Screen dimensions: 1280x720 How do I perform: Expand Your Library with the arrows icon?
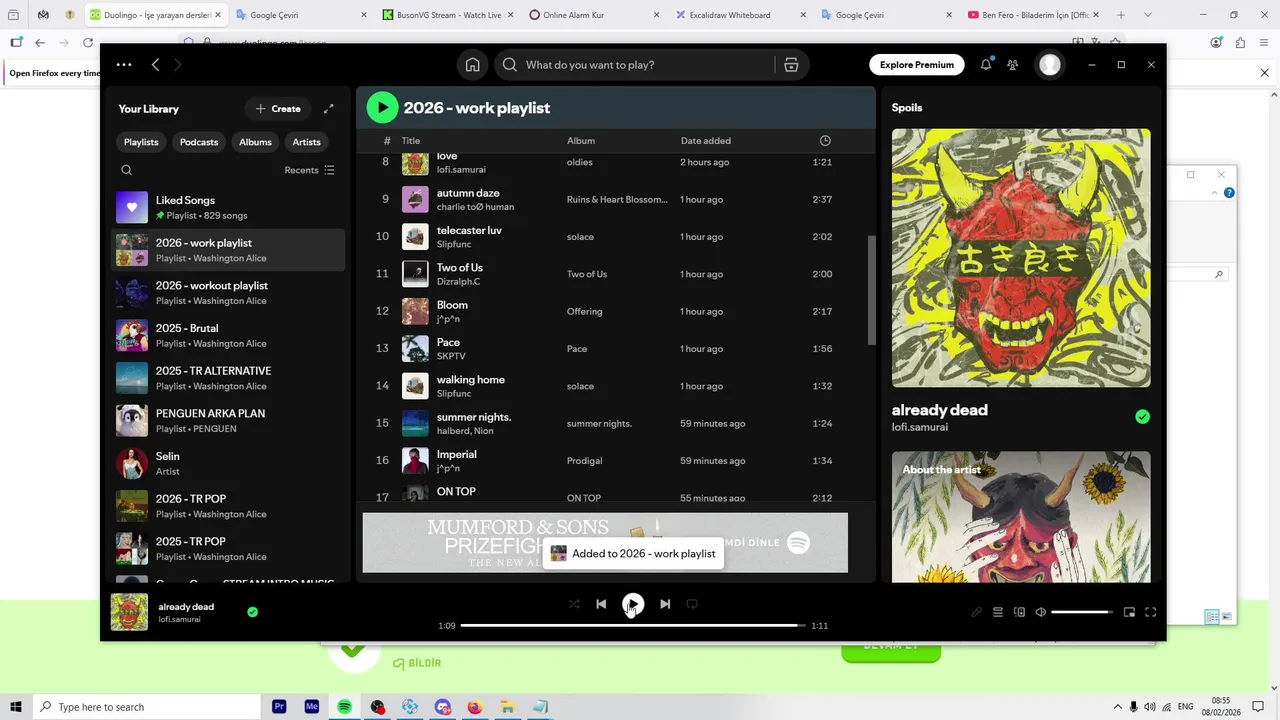coord(329,109)
